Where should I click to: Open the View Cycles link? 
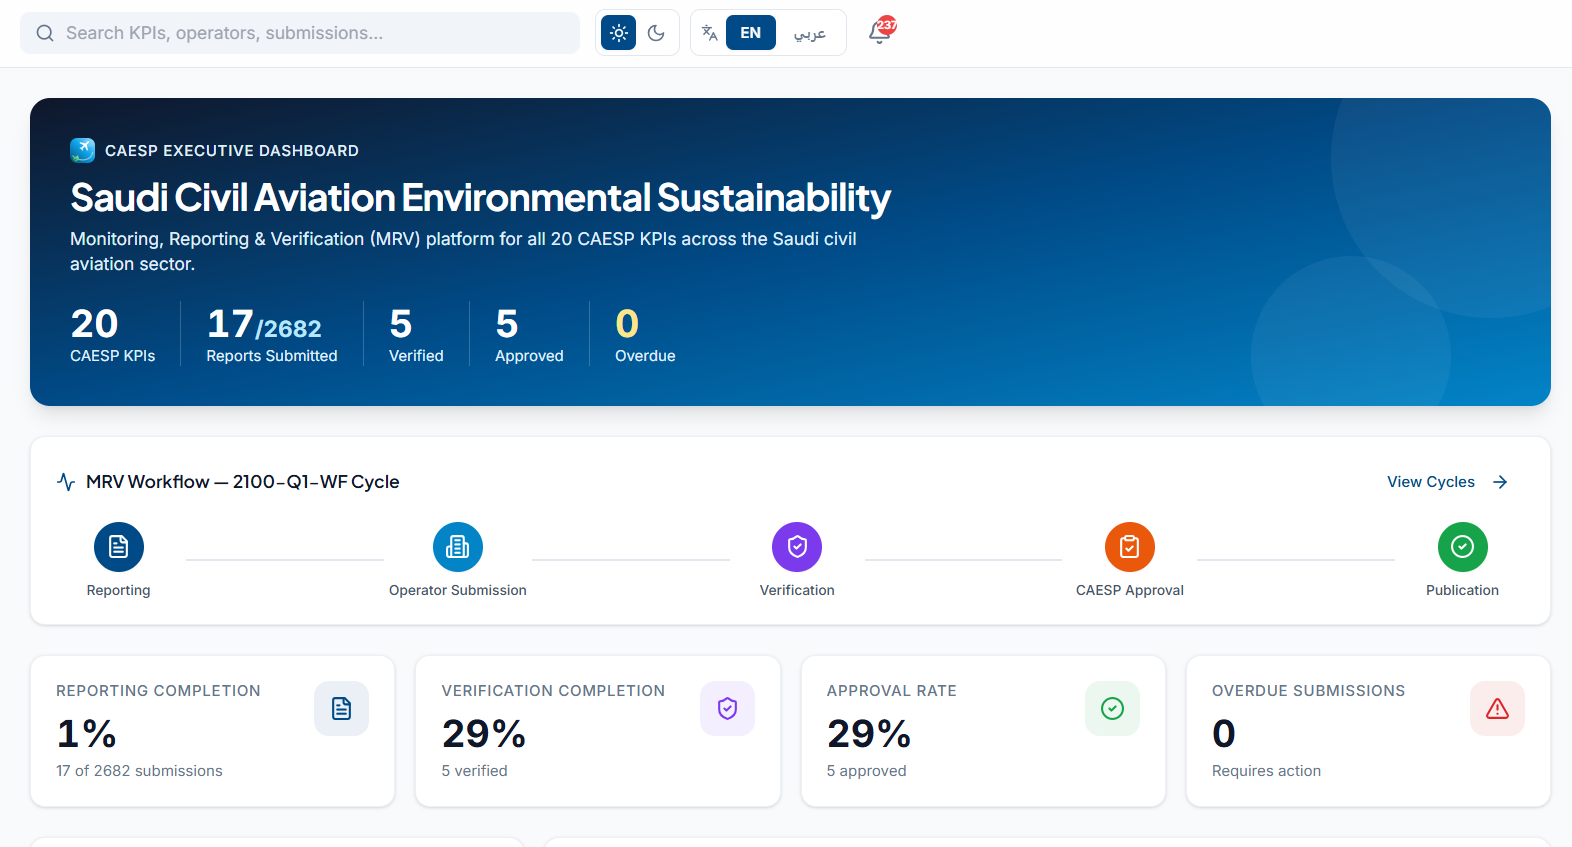[1447, 482]
